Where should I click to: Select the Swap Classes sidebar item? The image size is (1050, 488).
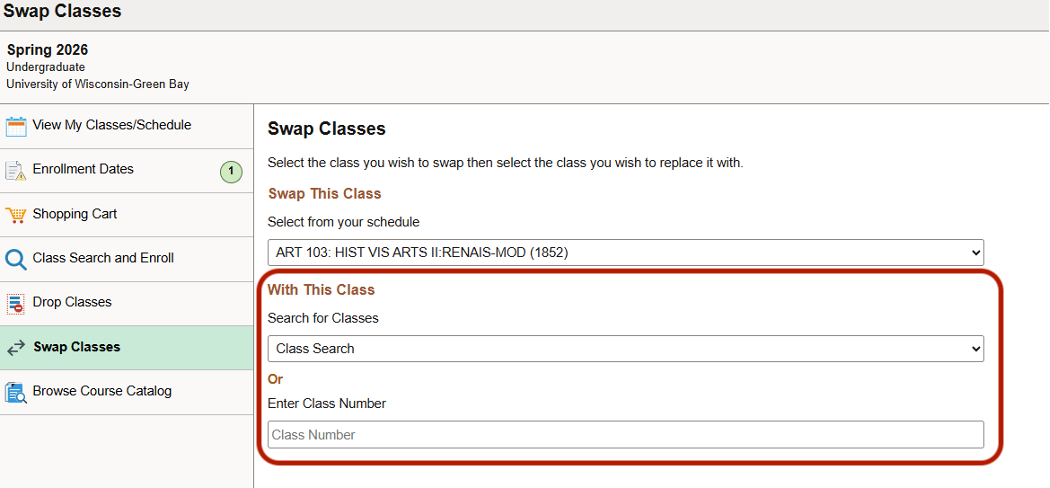(76, 347)
